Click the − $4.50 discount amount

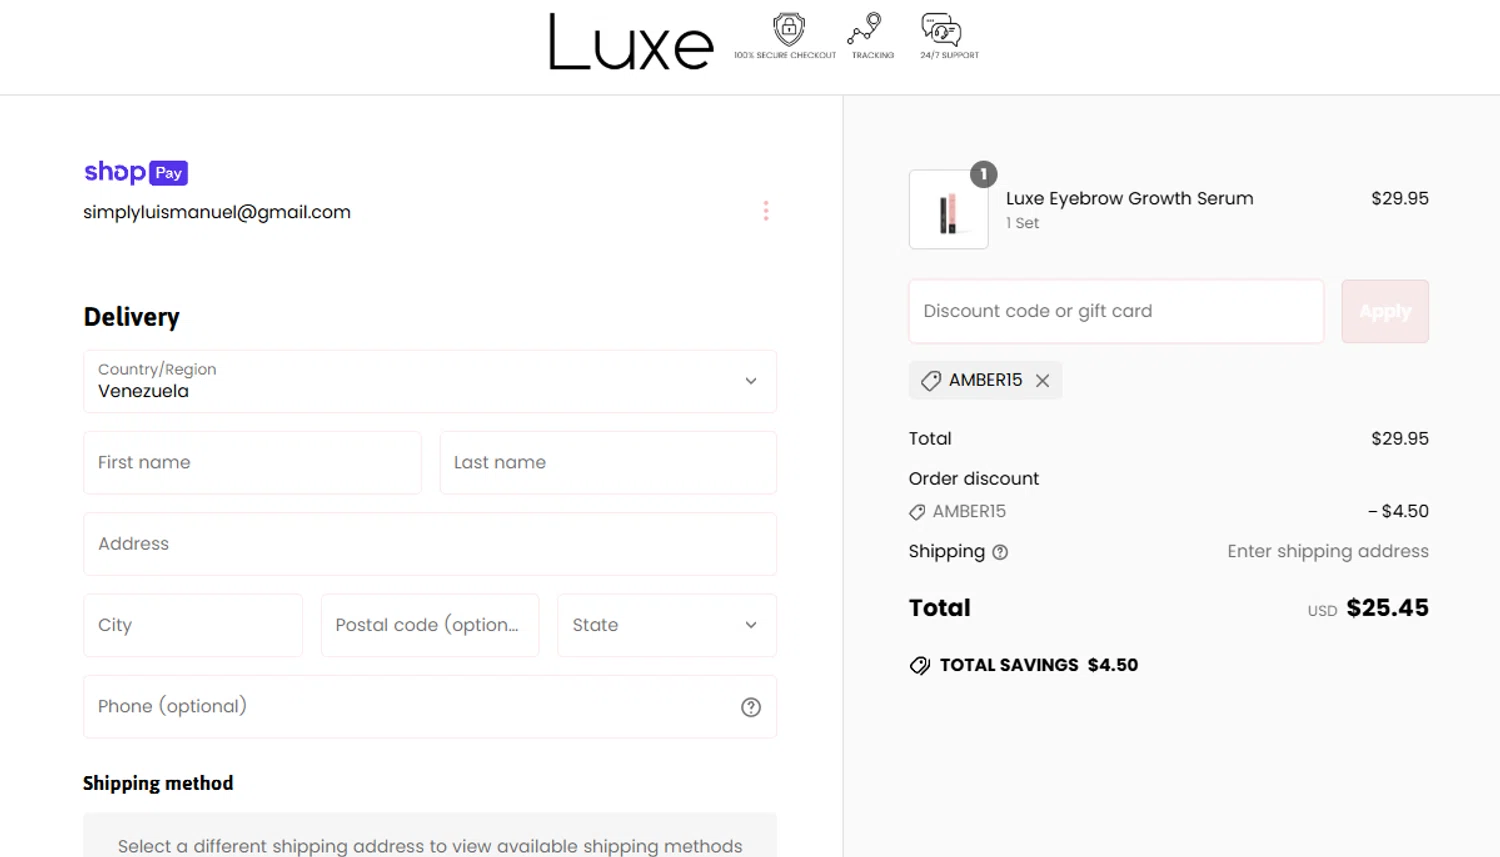1398,511
